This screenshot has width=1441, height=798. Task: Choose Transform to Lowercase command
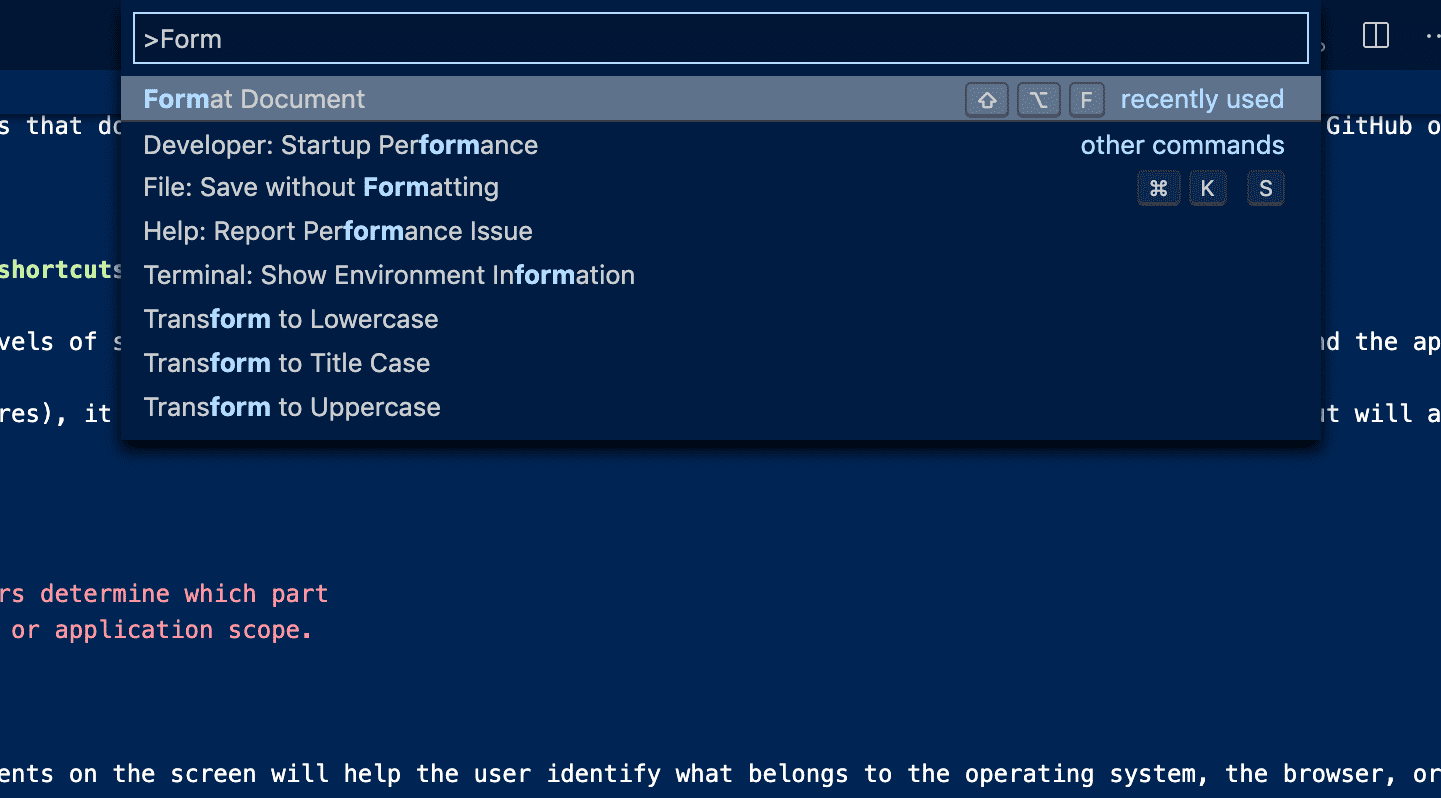[x=290, y=319]
